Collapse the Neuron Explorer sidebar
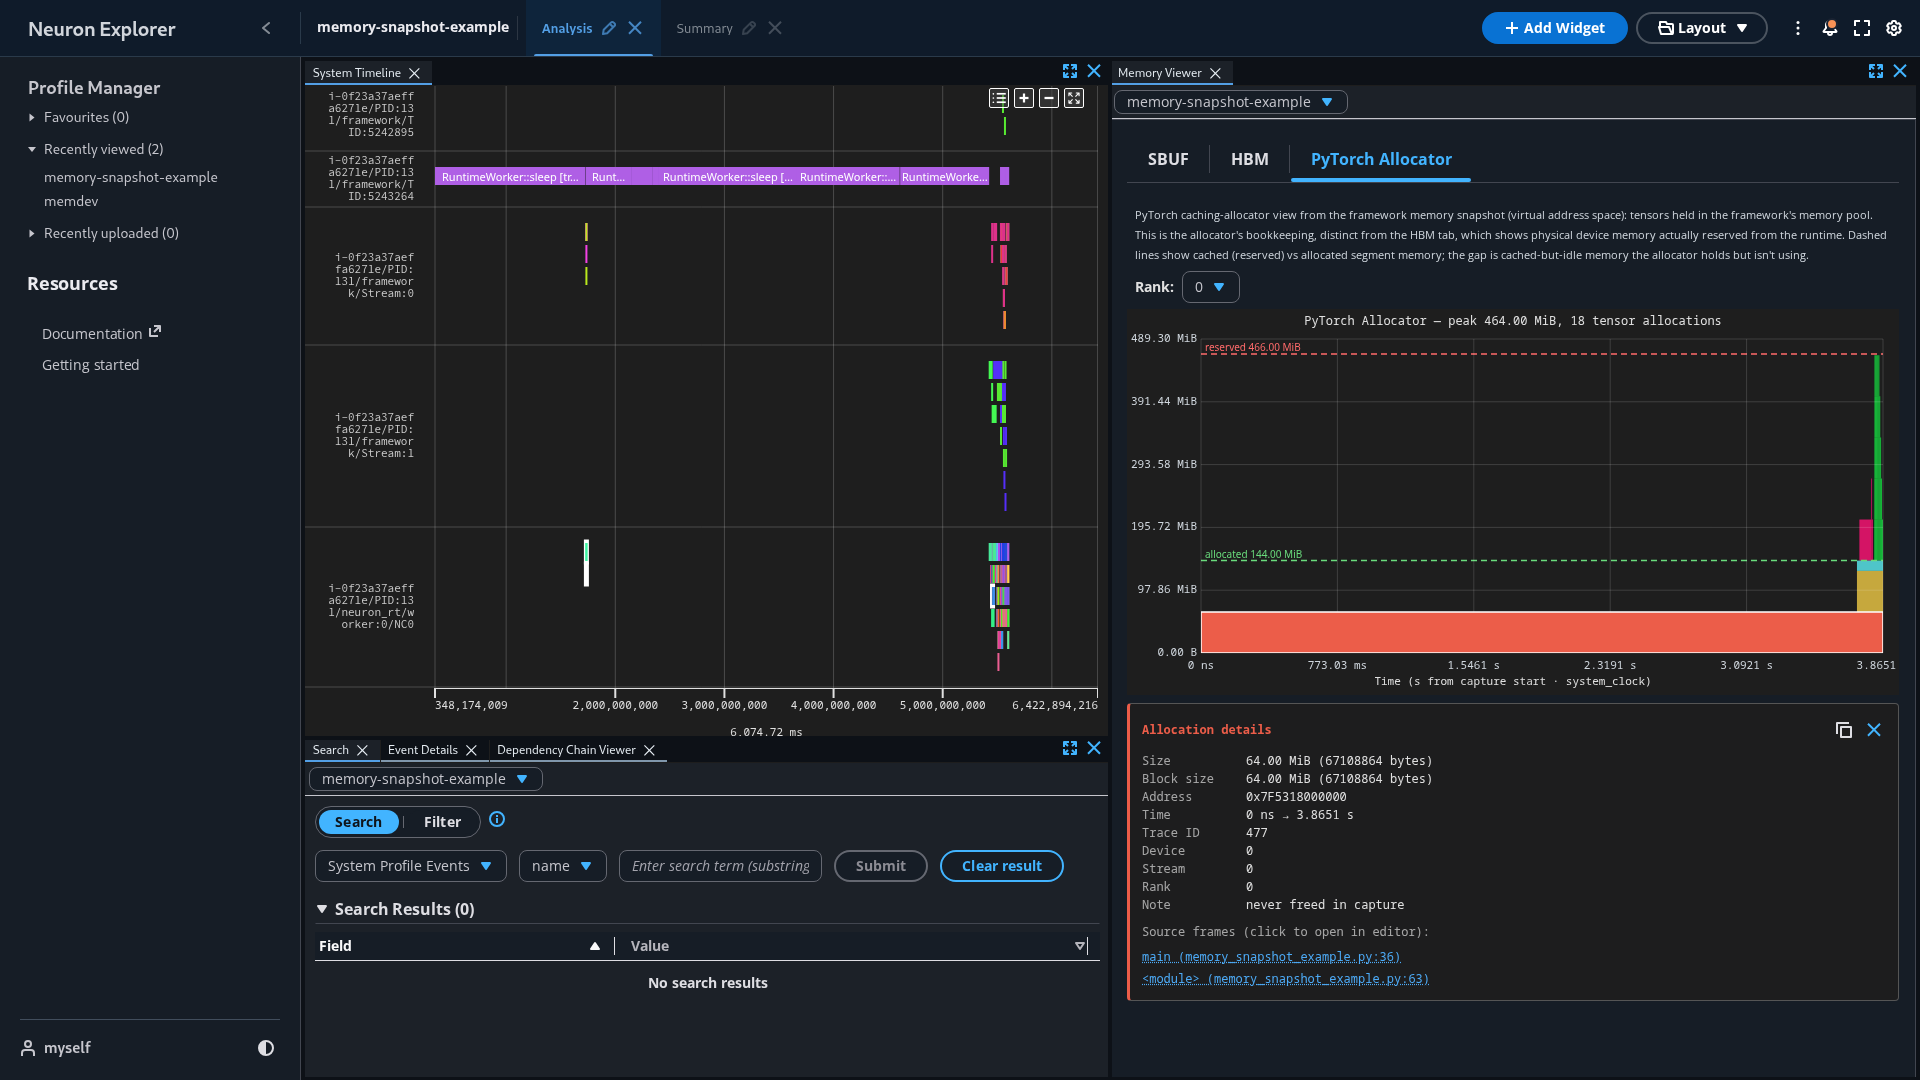This screenshot has height=1080, width=1920. [266, 28]
